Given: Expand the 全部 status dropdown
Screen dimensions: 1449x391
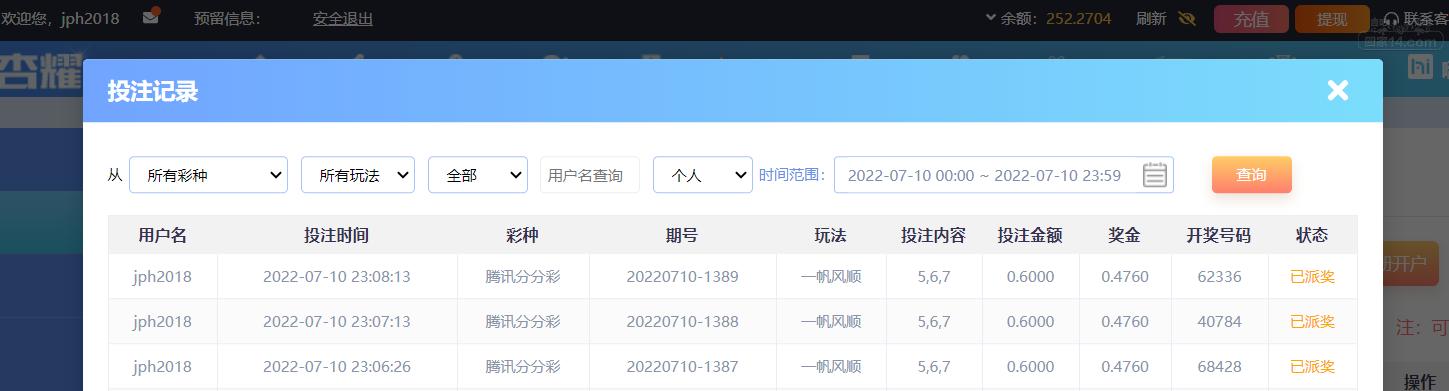Looking at the screenshot, I should (x=478, y=174).
